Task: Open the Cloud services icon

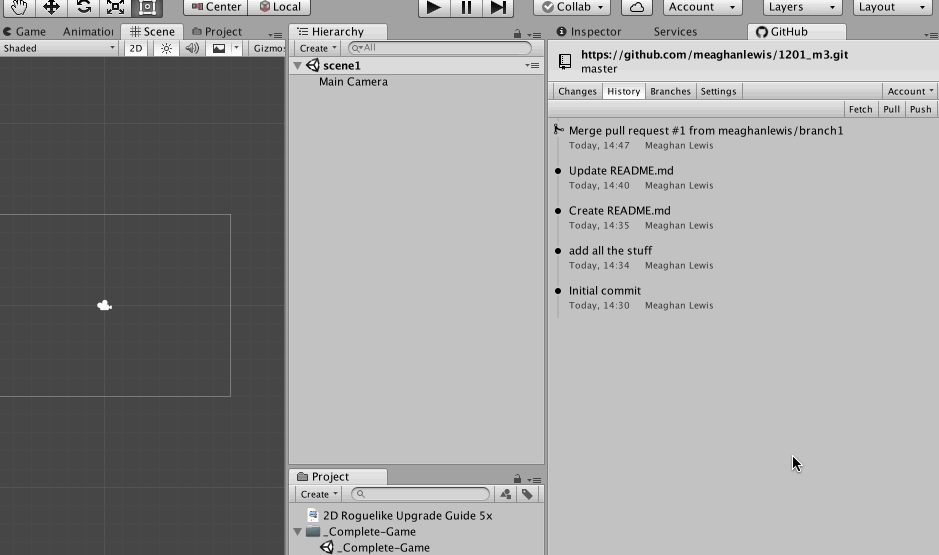Action: (x=637, y=7)
